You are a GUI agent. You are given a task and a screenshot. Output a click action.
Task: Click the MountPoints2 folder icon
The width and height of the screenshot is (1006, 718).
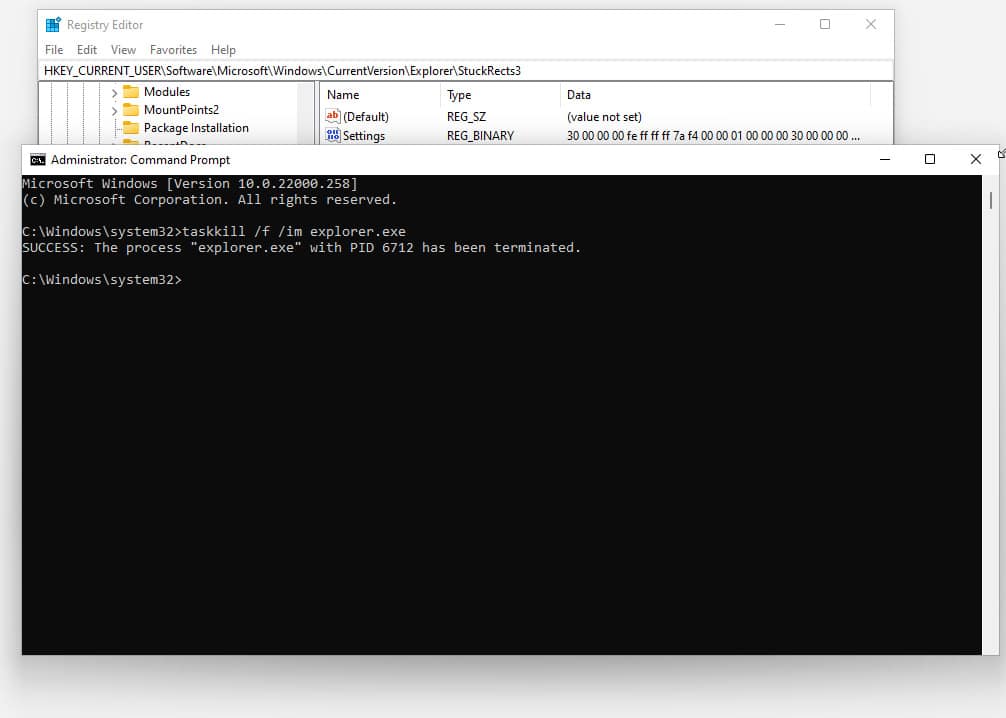132,109
